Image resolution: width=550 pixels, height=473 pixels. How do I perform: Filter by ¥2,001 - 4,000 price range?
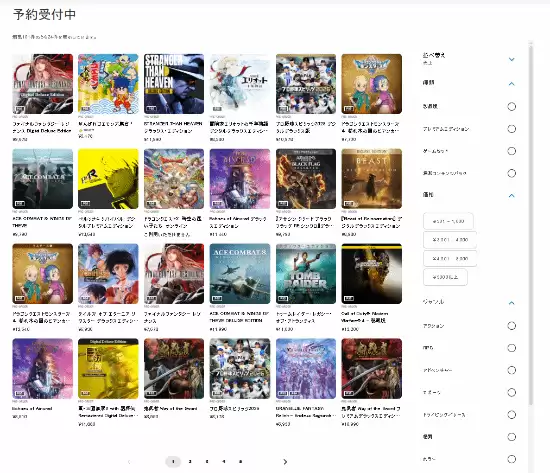[x=450, y=240]
